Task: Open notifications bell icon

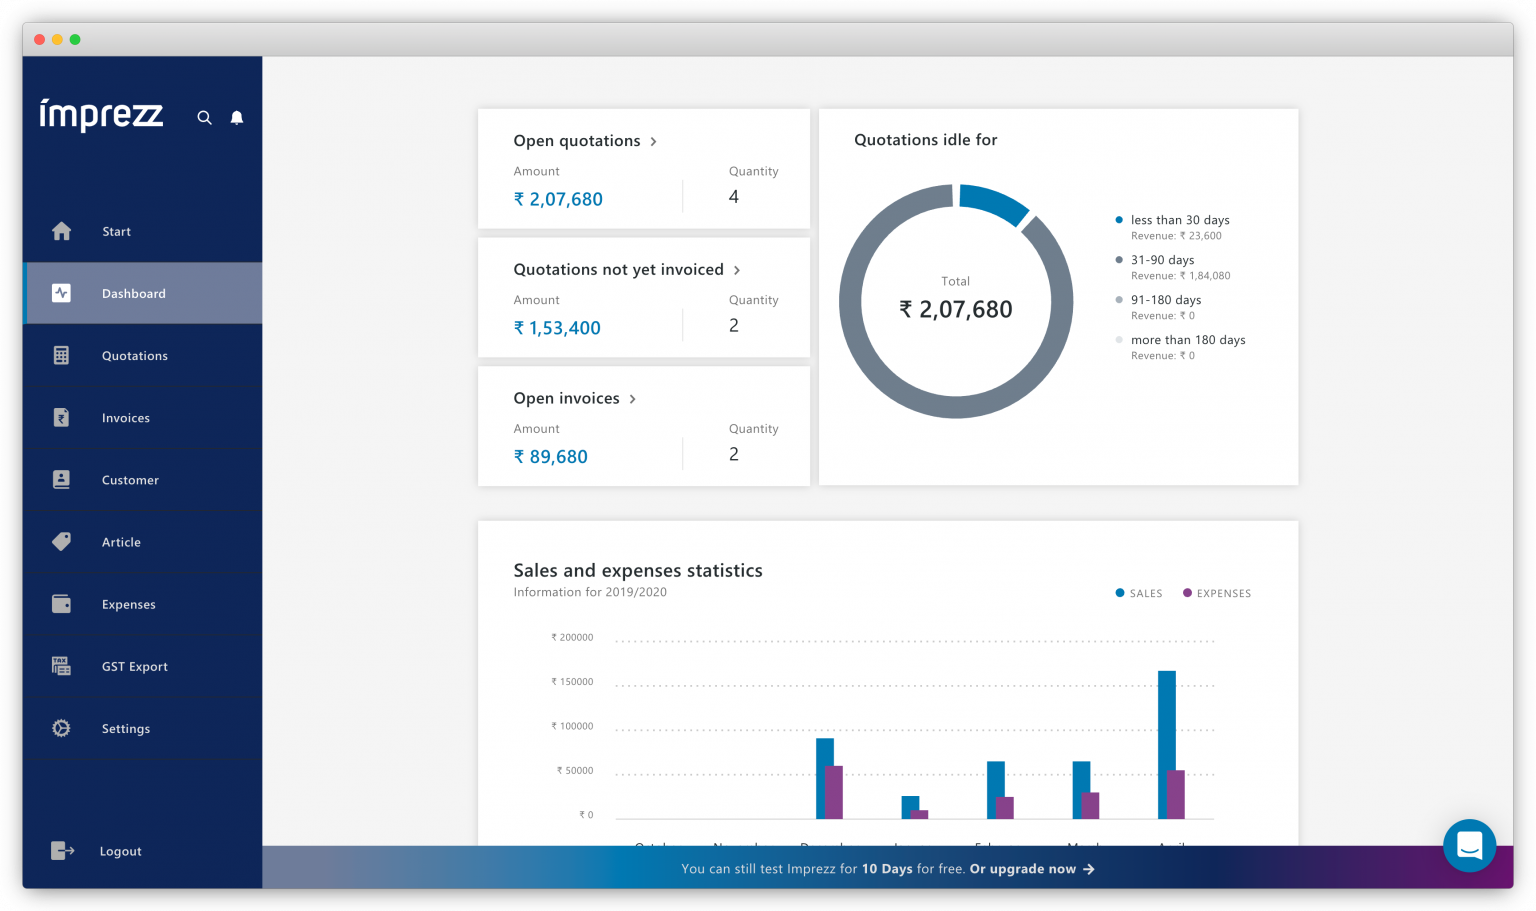Action: point(237,118)
